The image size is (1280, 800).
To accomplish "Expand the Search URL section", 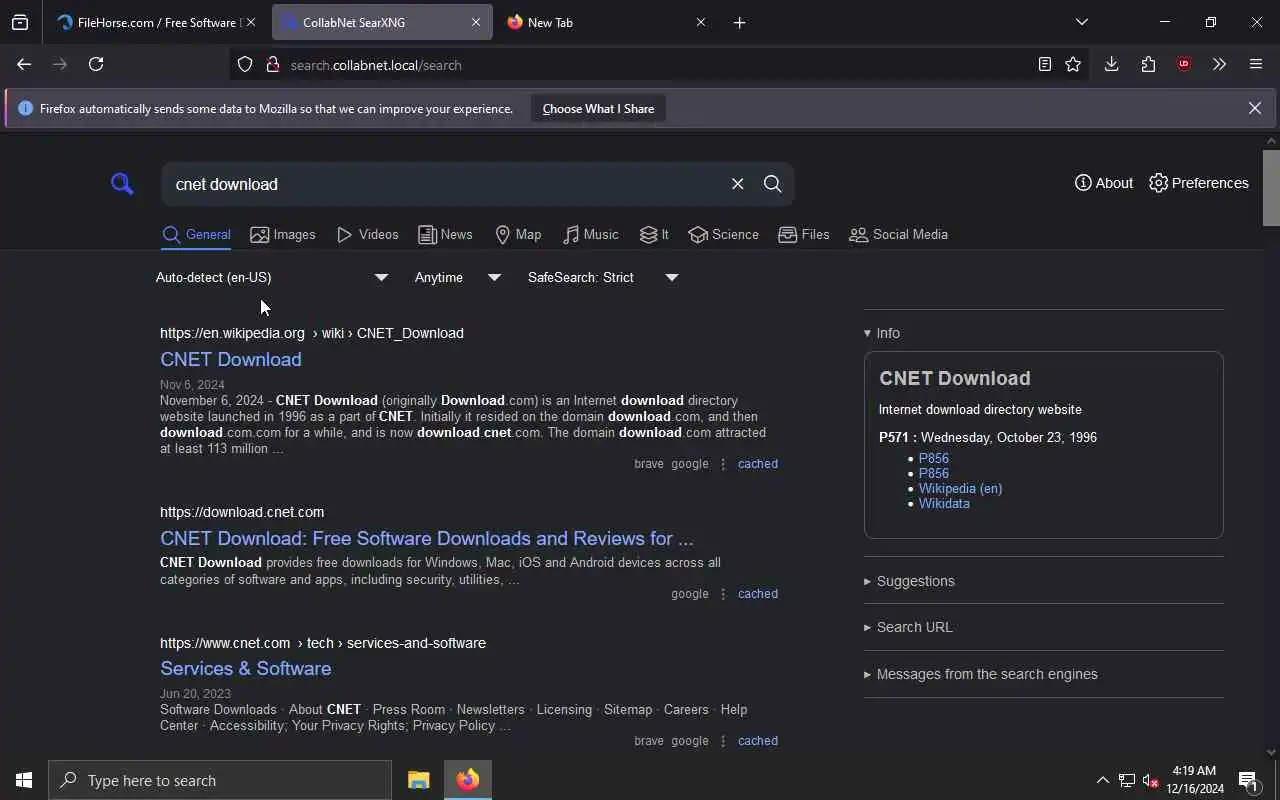I will (x=908, y=627).
